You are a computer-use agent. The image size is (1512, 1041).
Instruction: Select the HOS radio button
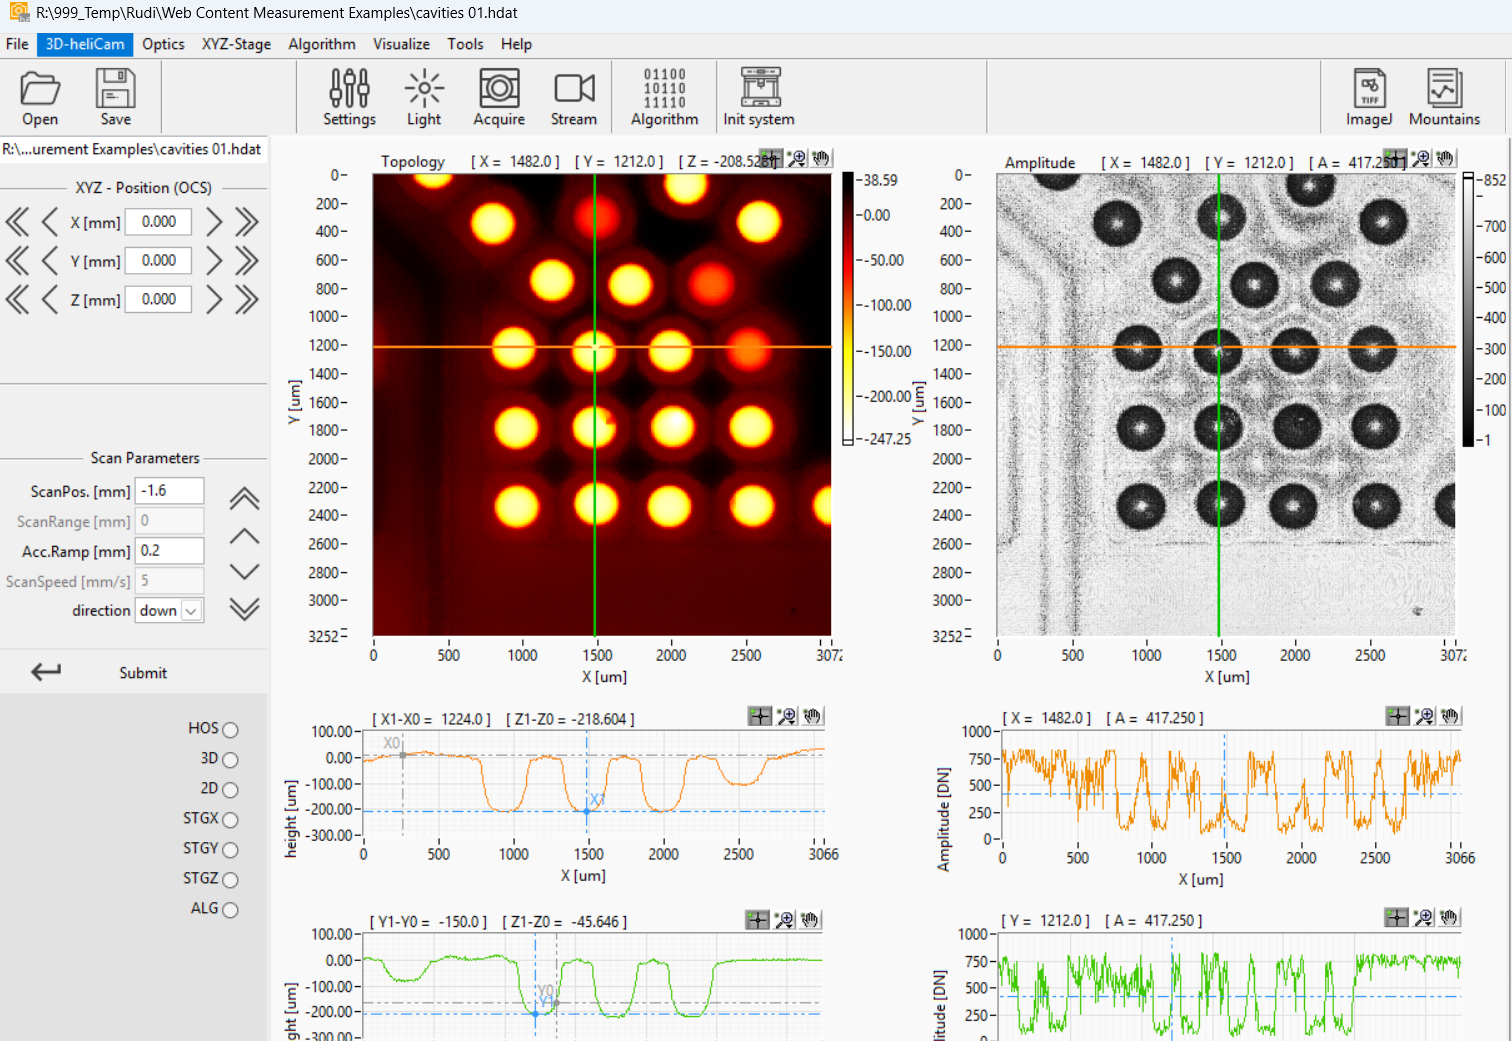pyautogui.click(x=230, y=730)
